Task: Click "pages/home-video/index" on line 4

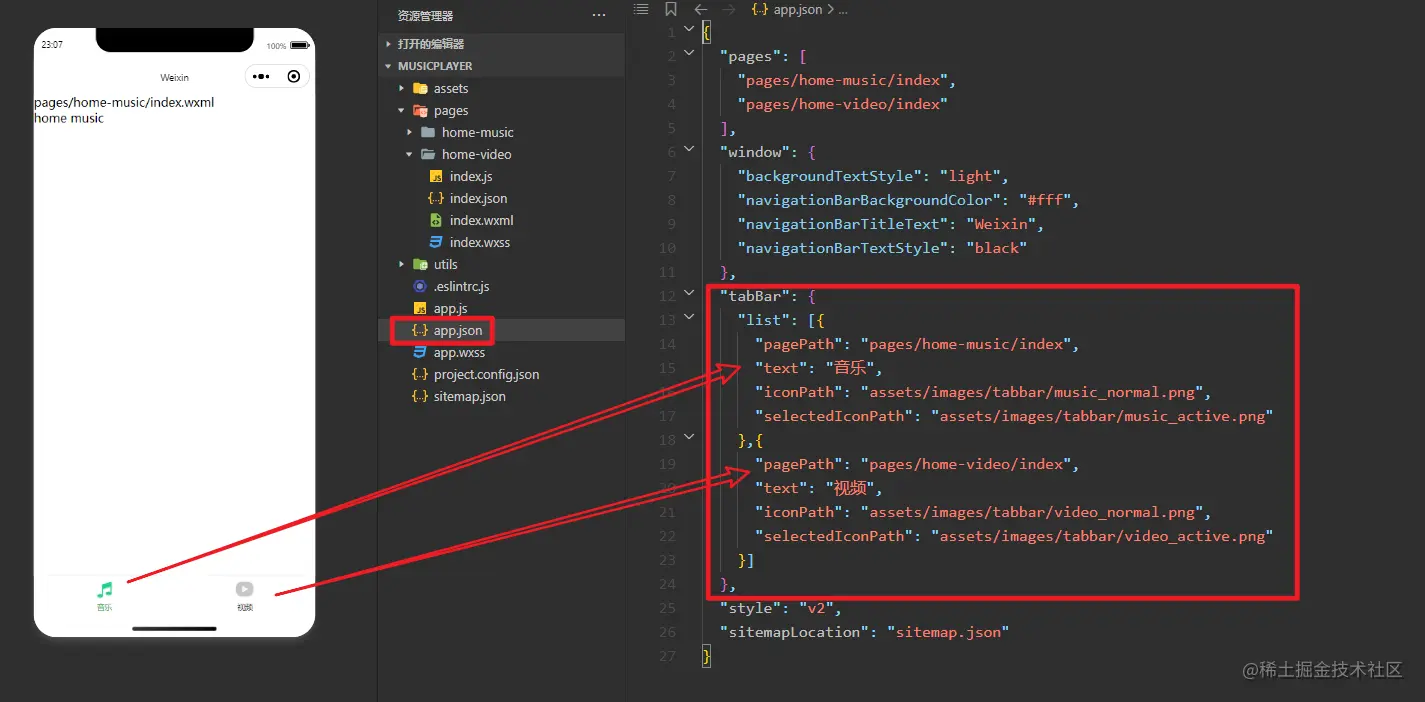Action: [842, 104]
